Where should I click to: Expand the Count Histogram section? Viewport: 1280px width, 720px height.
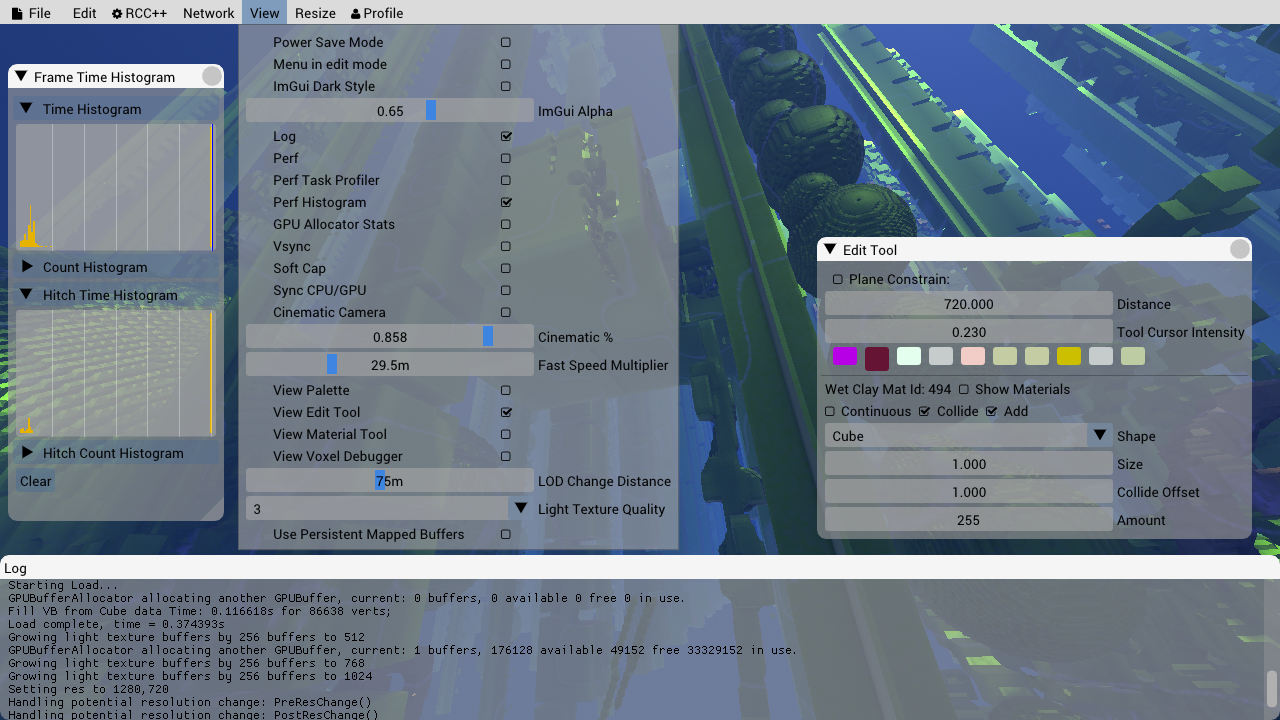point(27,267)
